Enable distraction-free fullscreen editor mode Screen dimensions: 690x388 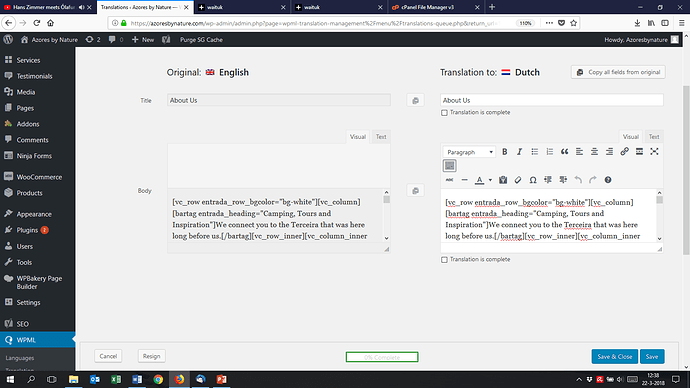coord(654,152)
